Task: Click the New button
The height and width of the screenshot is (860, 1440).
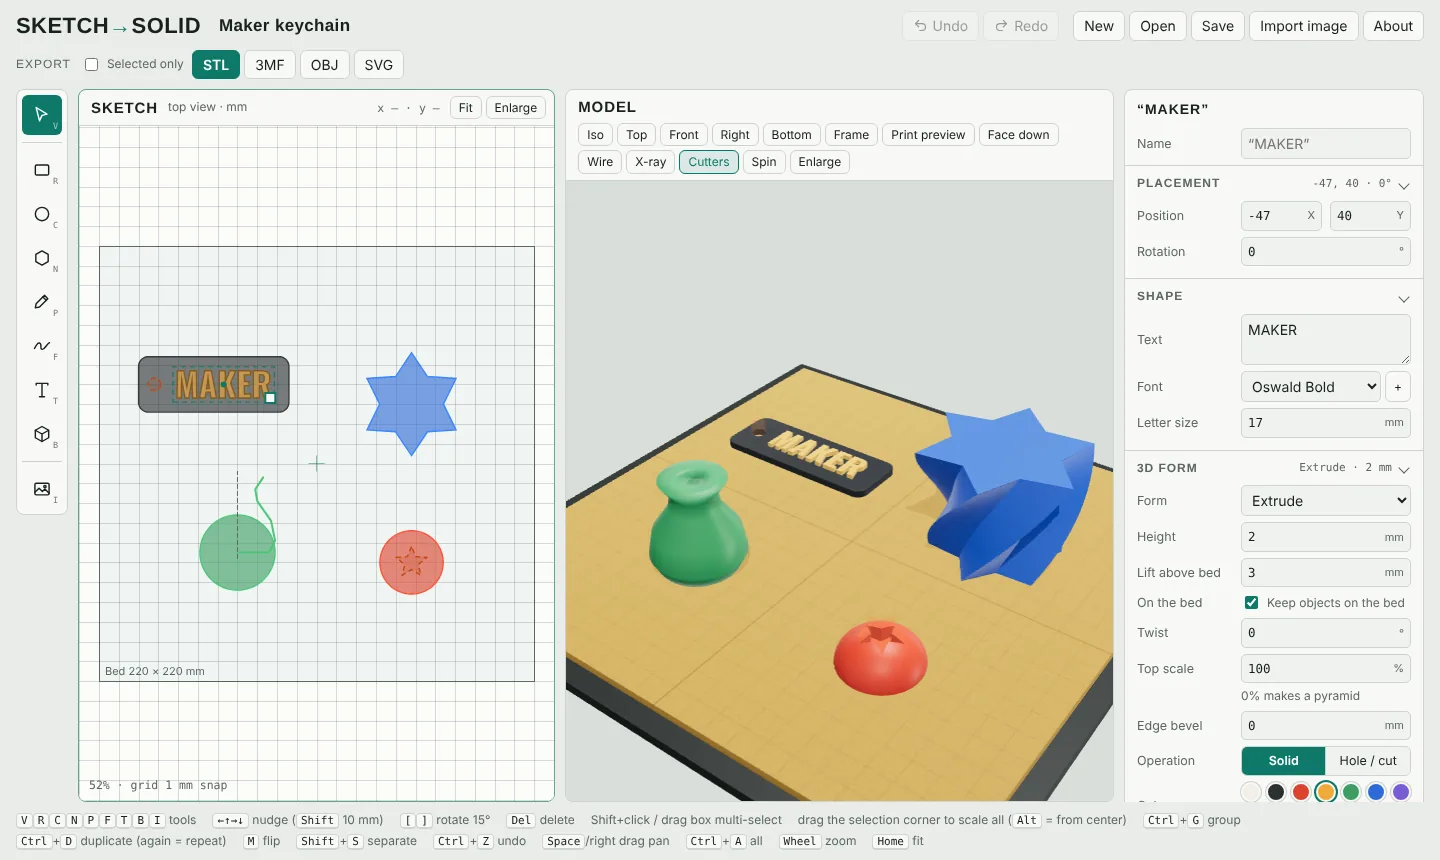Action: 1099,26
